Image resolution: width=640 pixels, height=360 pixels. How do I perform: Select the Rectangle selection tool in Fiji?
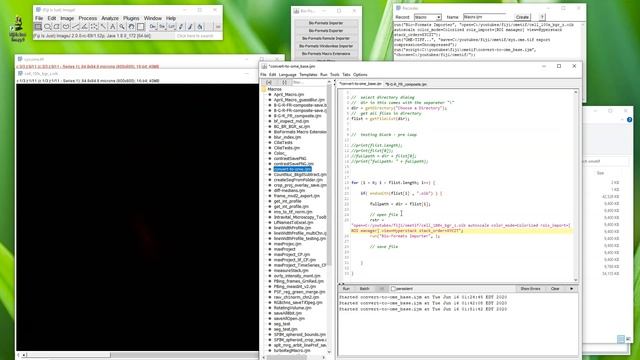(x=38, y=27)
